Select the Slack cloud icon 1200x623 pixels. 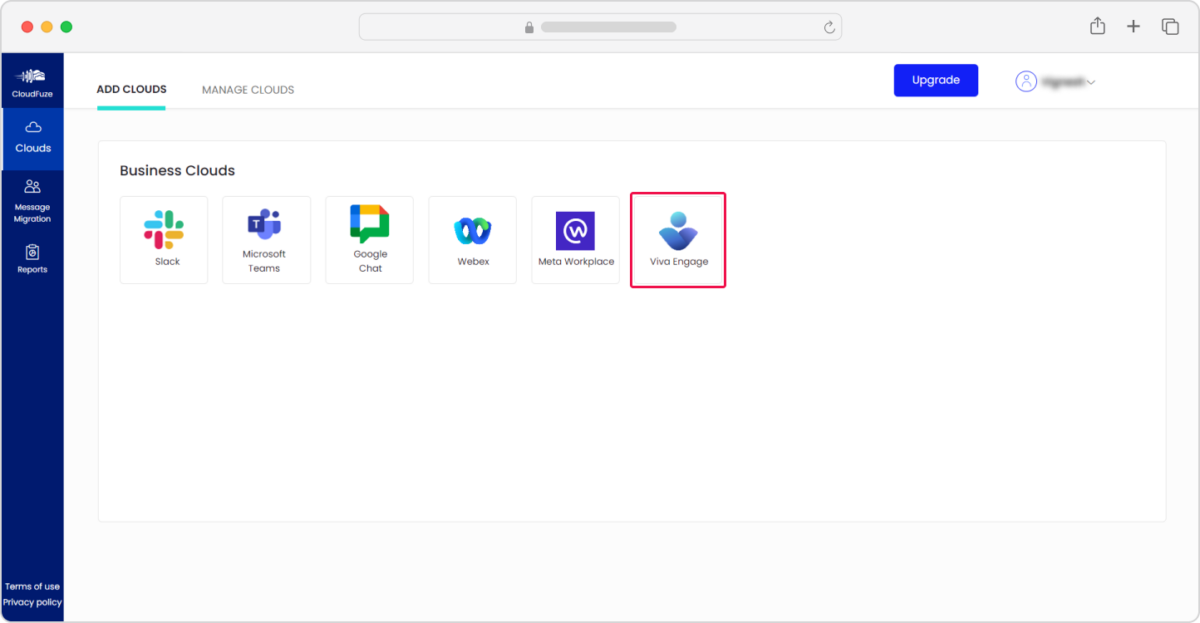coord(163,239)
